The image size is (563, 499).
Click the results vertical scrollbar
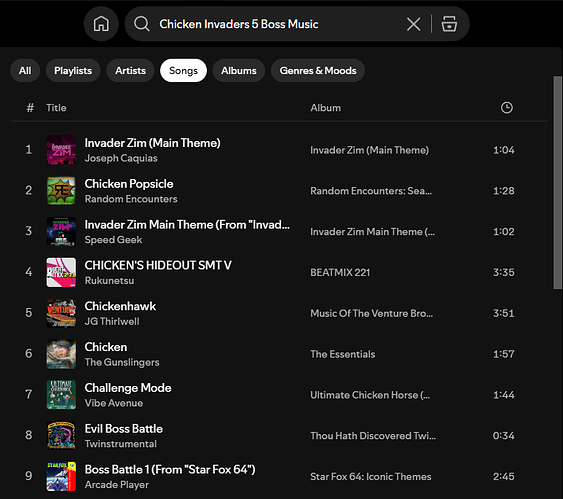pyautogui.click(x=557, y=182)
